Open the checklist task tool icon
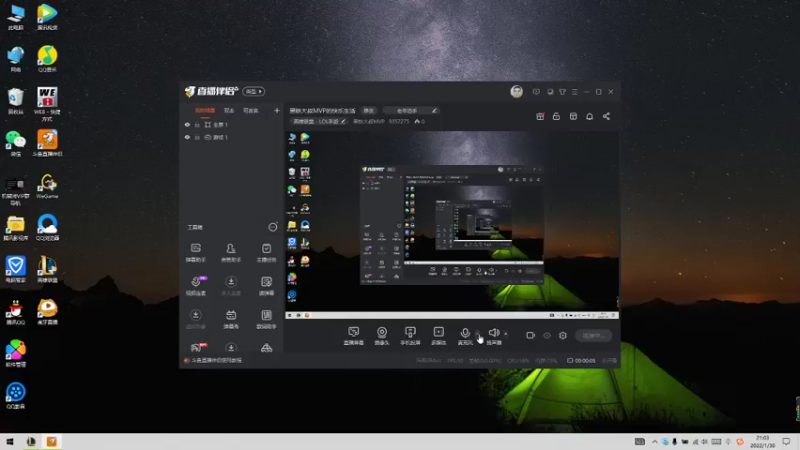The width and height of the screenshot is (800, 450). click(266, 253)
